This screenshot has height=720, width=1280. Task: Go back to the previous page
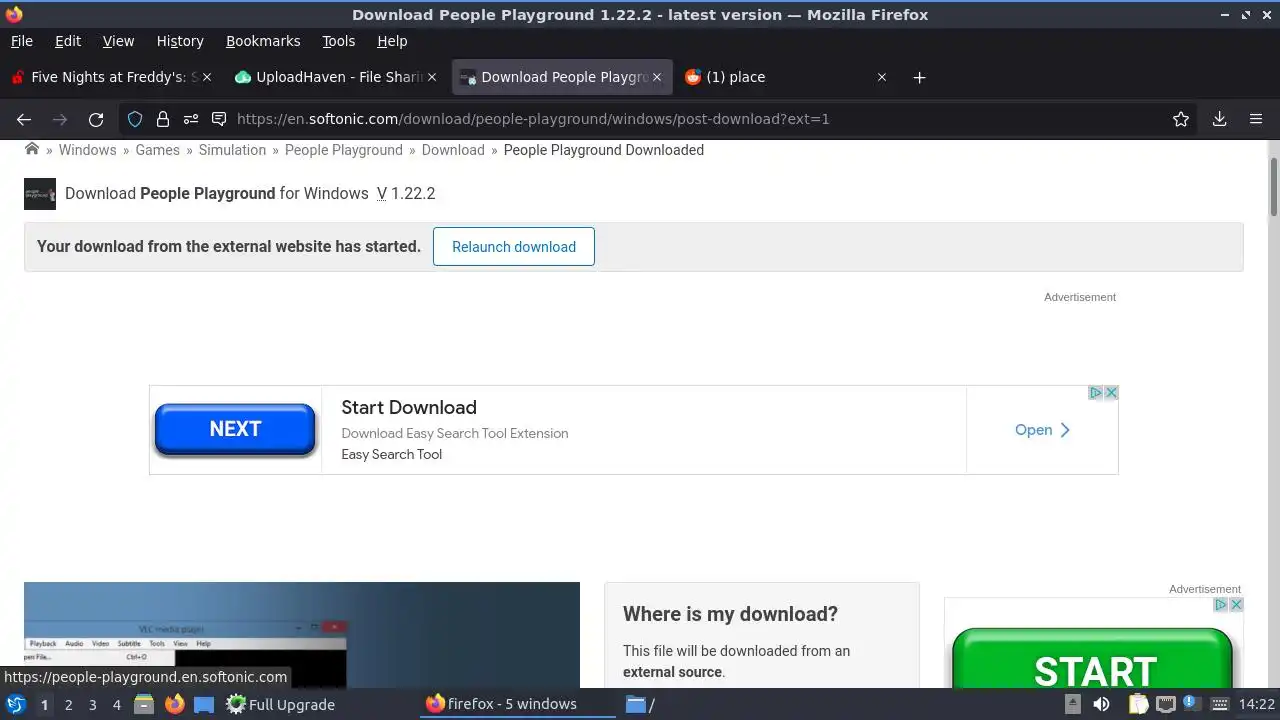(24, 119)
